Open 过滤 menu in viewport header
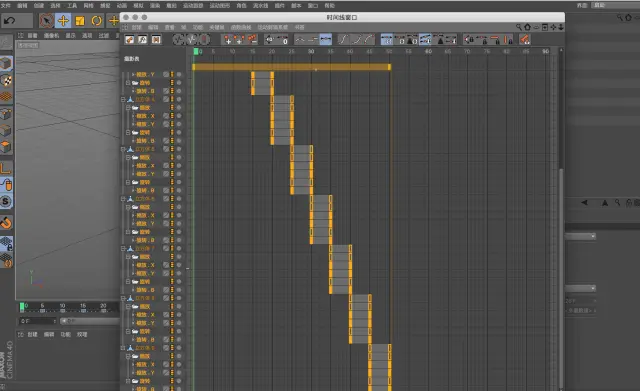The image size is (640, 391). pyautogui.click(x=104, y=36)
